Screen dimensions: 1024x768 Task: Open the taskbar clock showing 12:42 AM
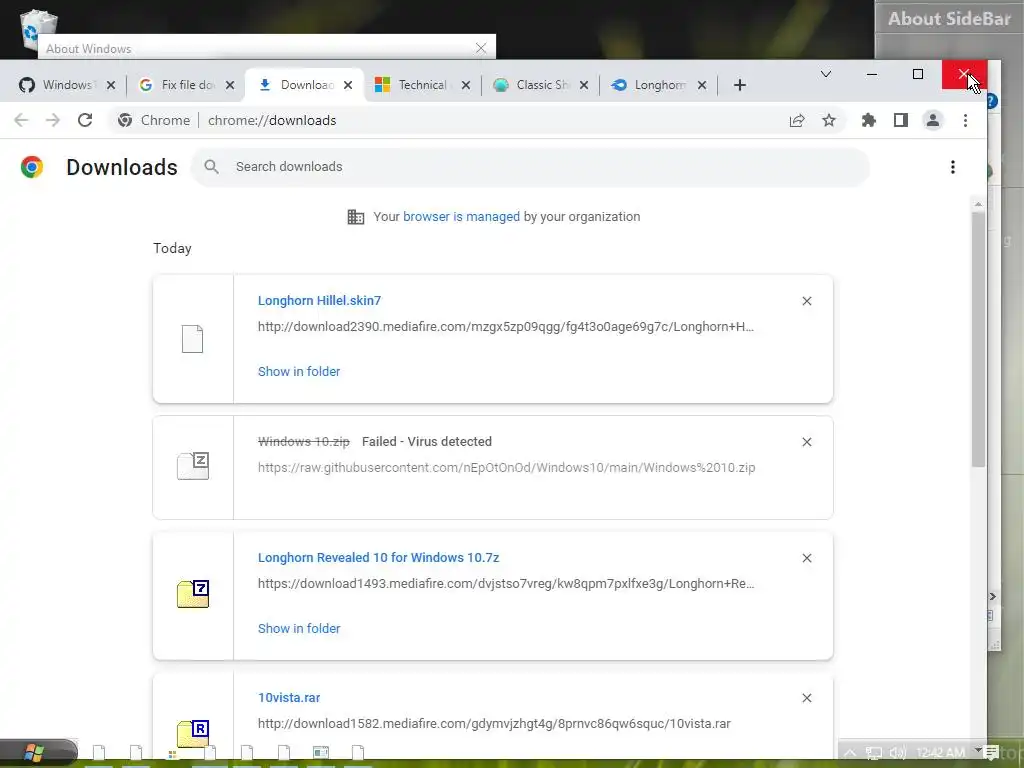pyautogui.click(x=940, y=753)
